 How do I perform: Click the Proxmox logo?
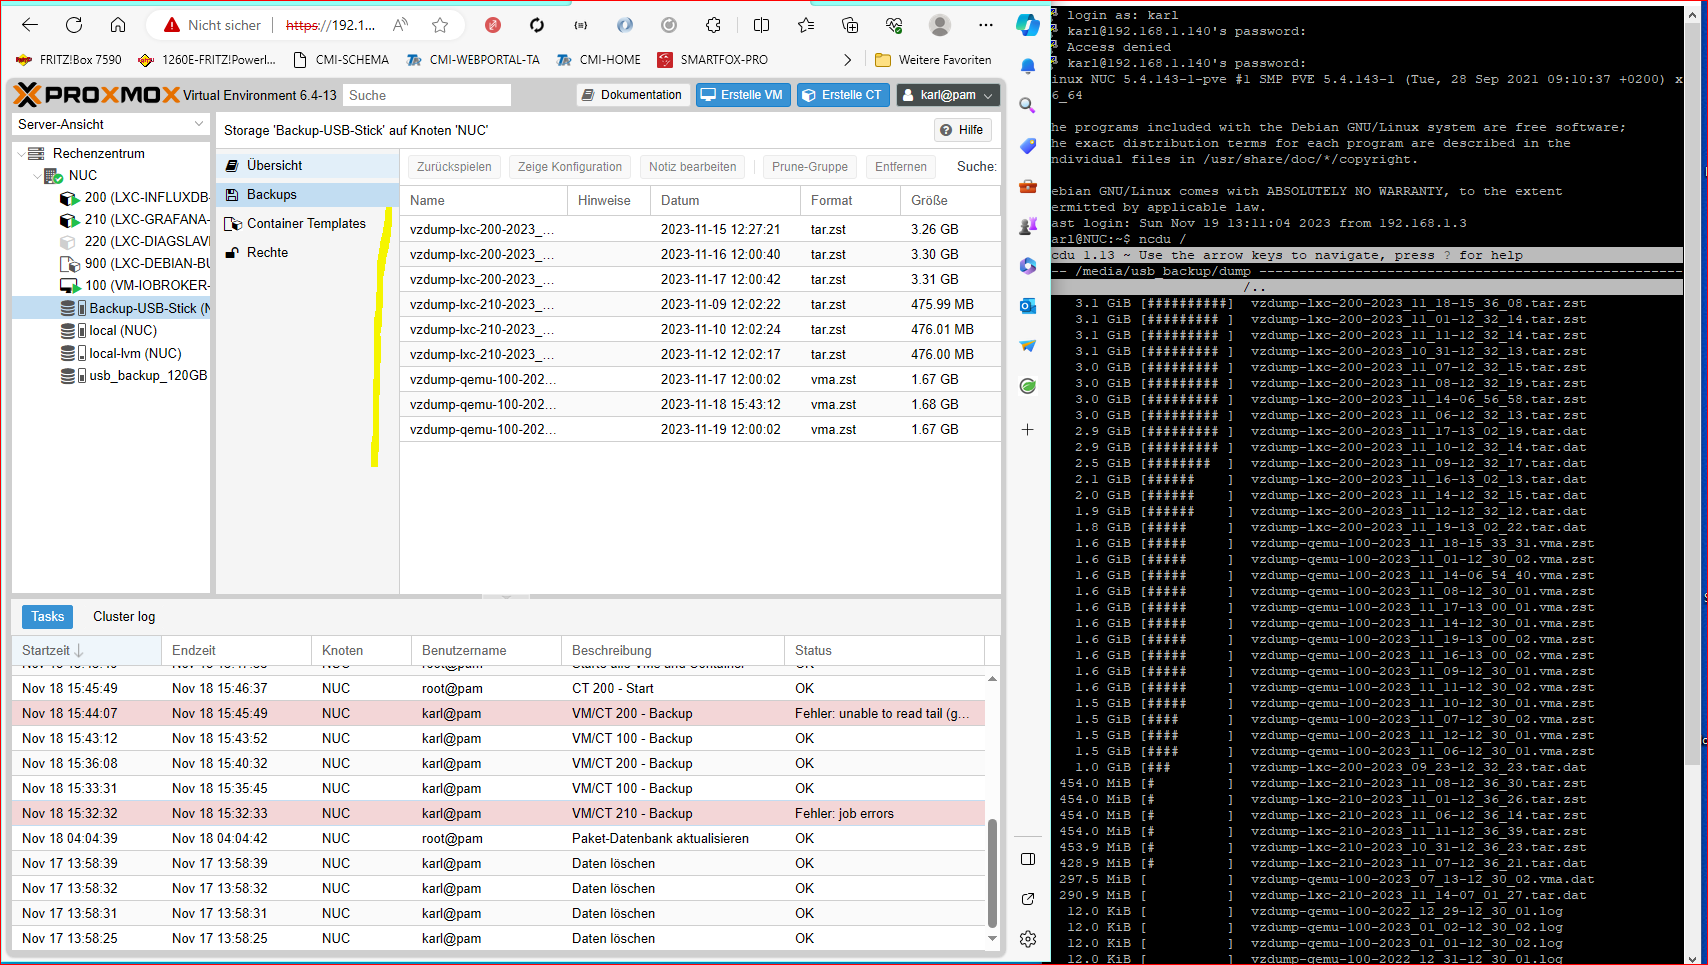[x=98, y=95]
